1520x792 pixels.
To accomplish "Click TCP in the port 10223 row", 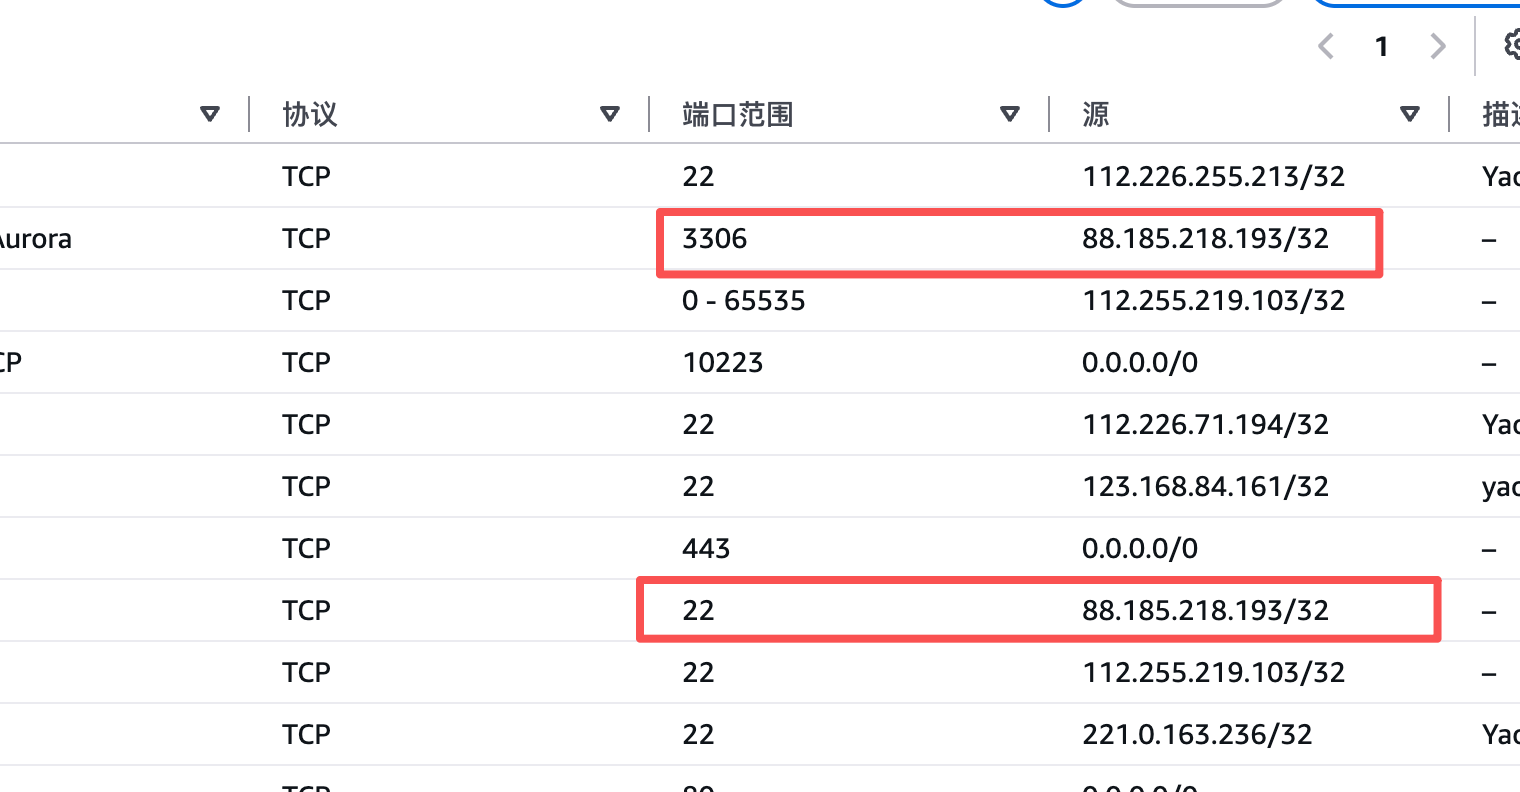I will click(306, 362).
